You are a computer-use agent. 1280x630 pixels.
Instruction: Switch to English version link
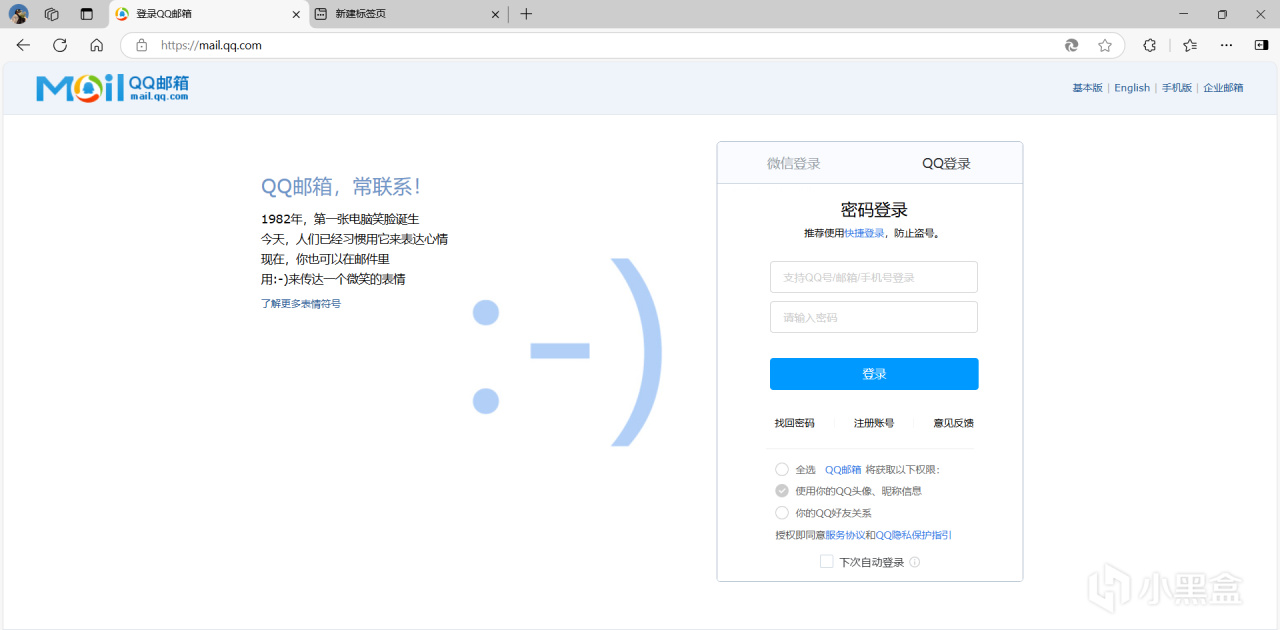pos(1132,88)
